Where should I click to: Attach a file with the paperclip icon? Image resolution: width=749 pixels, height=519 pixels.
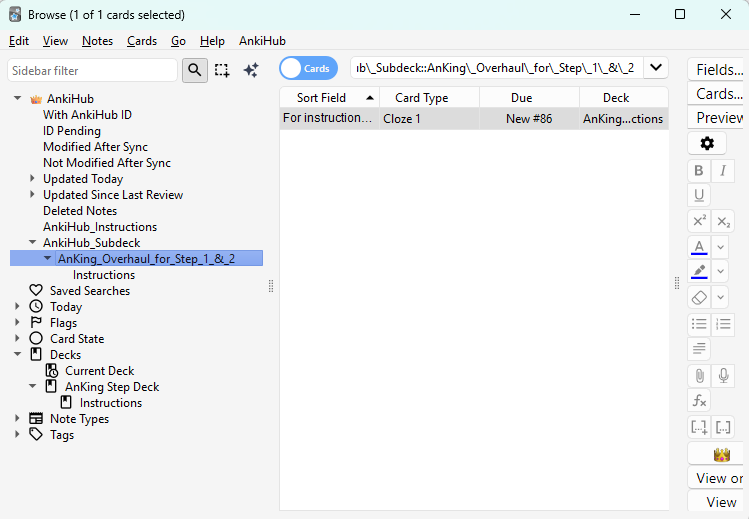tap(699, 375)
